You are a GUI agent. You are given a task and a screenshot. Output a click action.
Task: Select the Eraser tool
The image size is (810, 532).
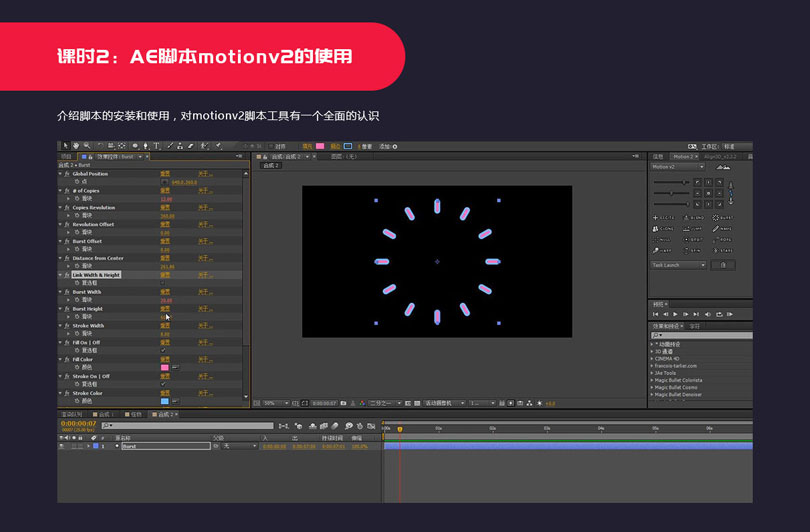(191, 146)
